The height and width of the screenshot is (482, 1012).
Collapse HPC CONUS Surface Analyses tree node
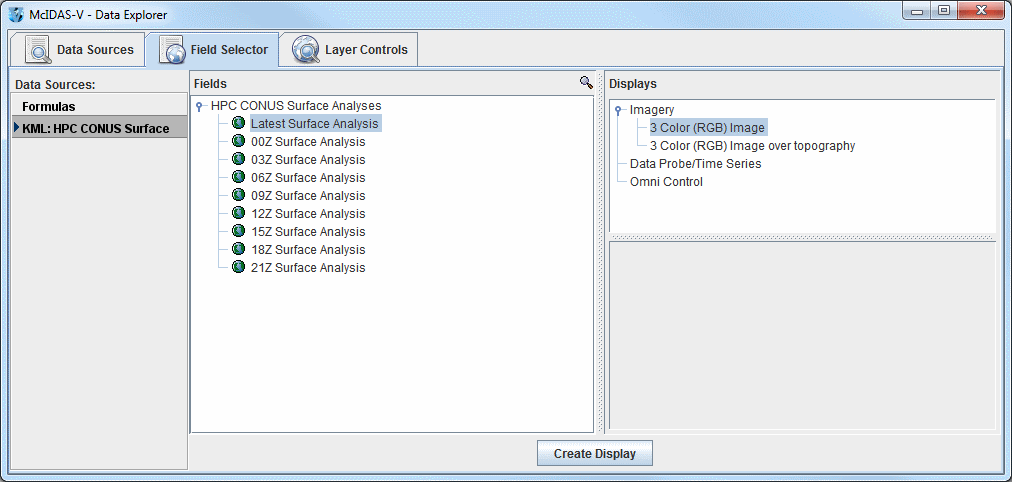tap(200, 106)
